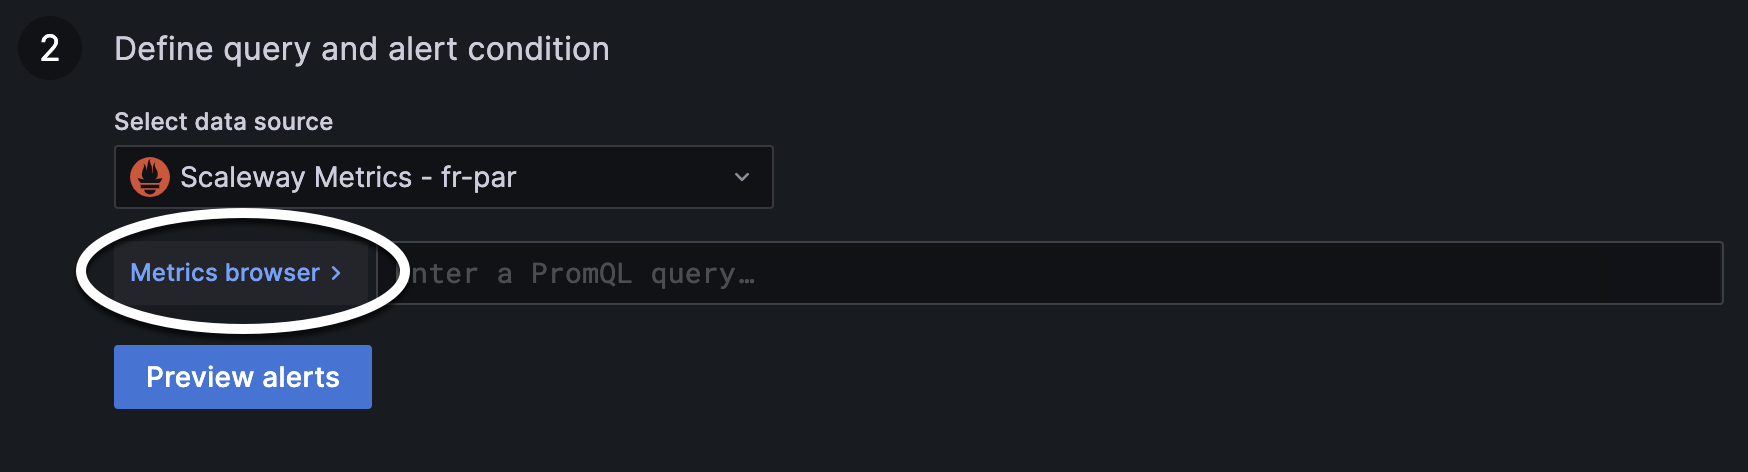
Task: Run alert preview with the blue button
Action: click(x=243, y=377)
